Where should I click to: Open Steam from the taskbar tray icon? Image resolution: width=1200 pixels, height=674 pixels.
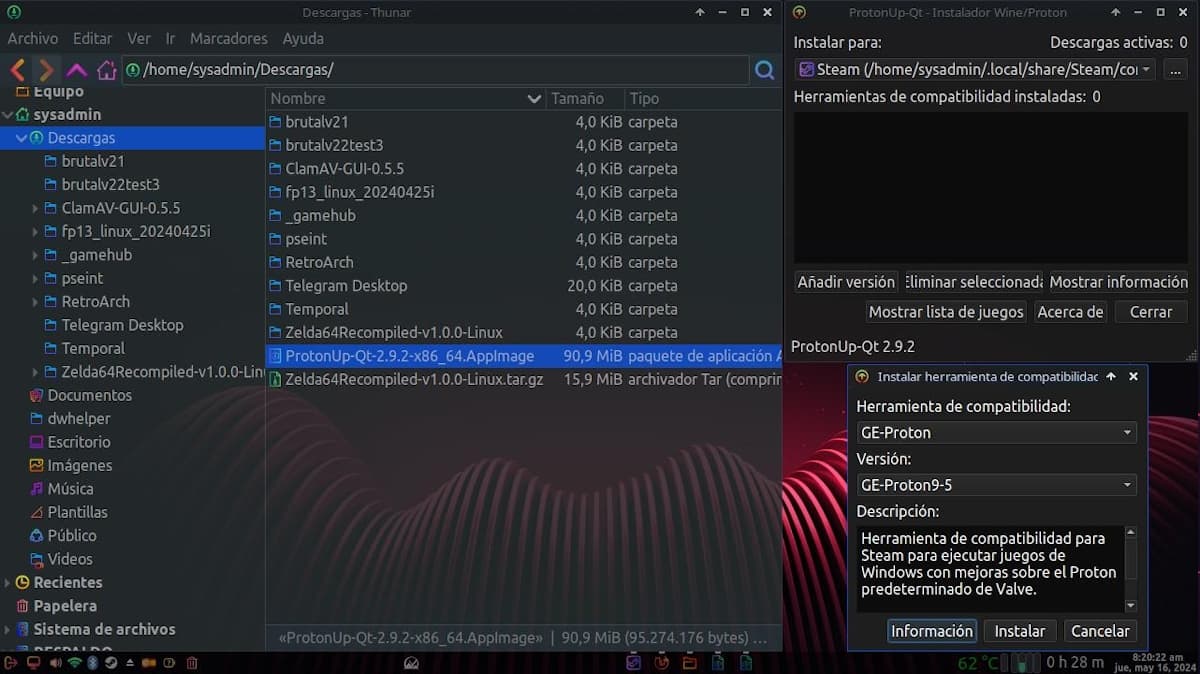(x=111, y=662)
